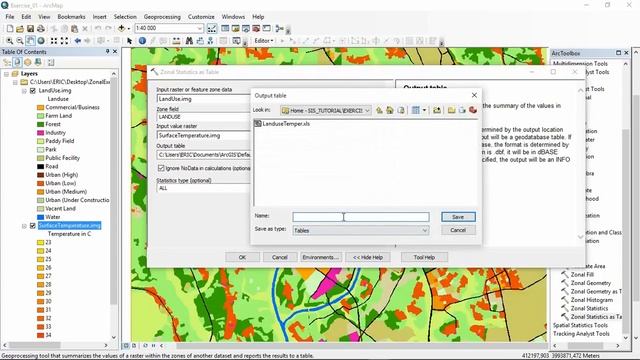
Task: Click Go to Home Folder icon
Action: pyautogui.click(x=390, y=110)
